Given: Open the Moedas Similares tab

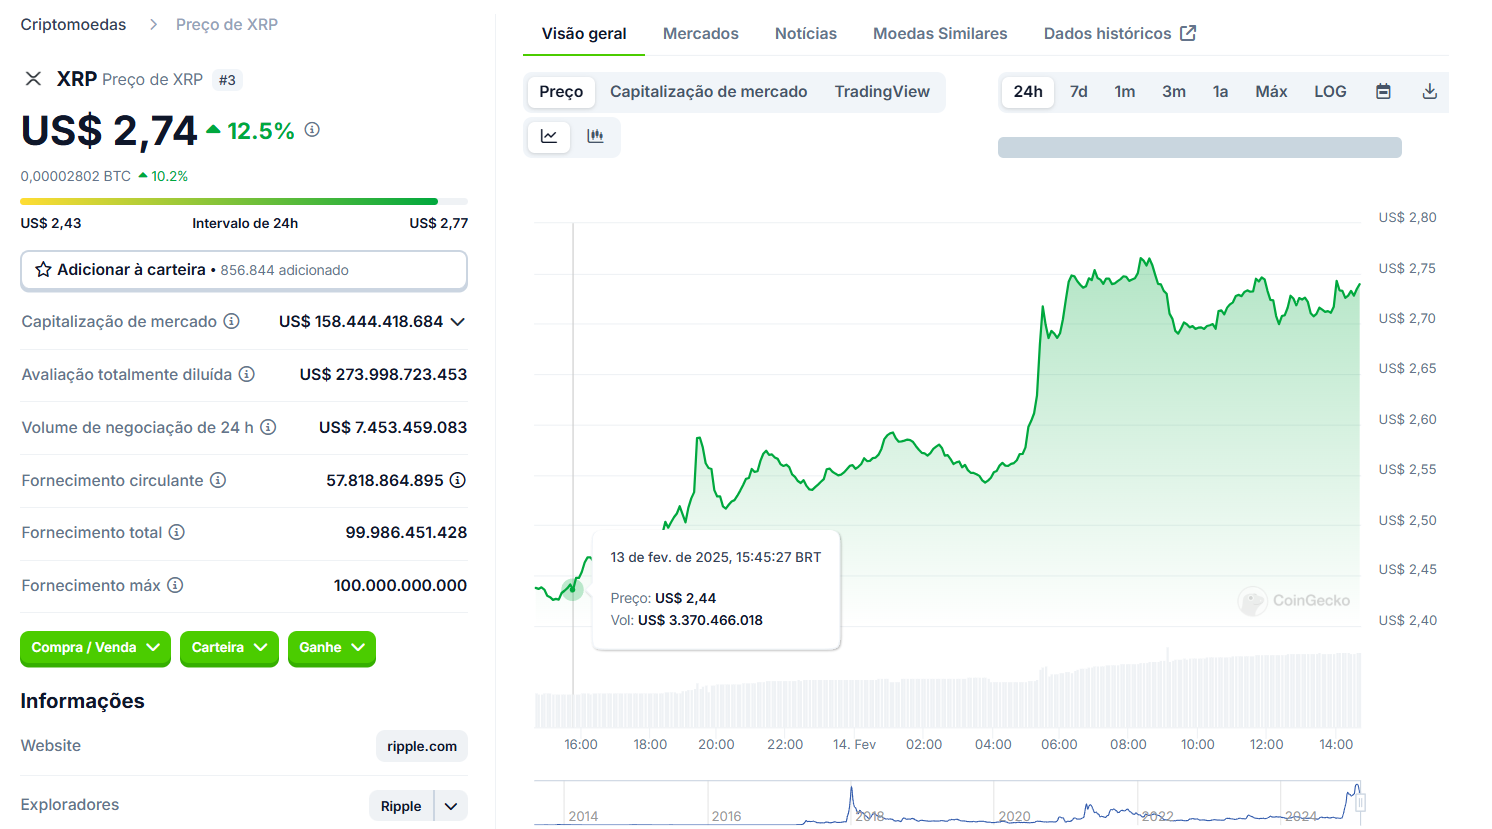Looking at the screenshot, I should pyautogui.click(x=940, y=33).
